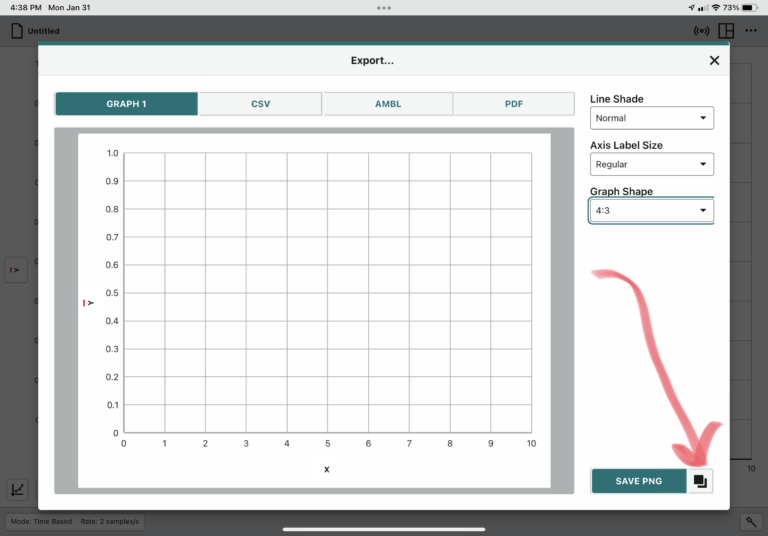Tap the graph options icon at bottom left
768x536 pixels.
[17, 489]
